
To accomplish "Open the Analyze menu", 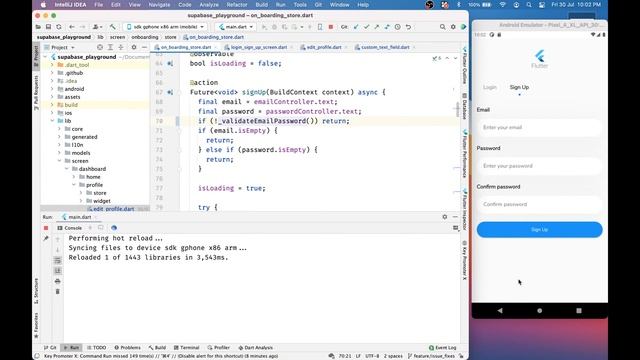I will [209, 5].
